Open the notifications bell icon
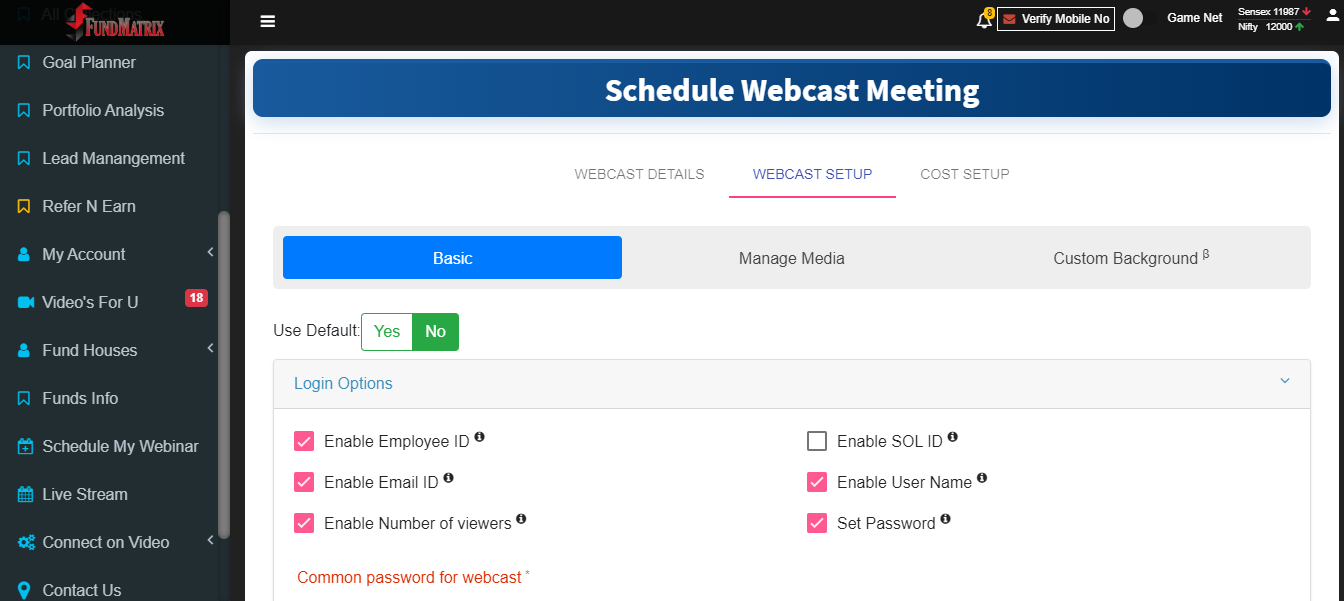The image size is (1344, 601). [984, 20]
